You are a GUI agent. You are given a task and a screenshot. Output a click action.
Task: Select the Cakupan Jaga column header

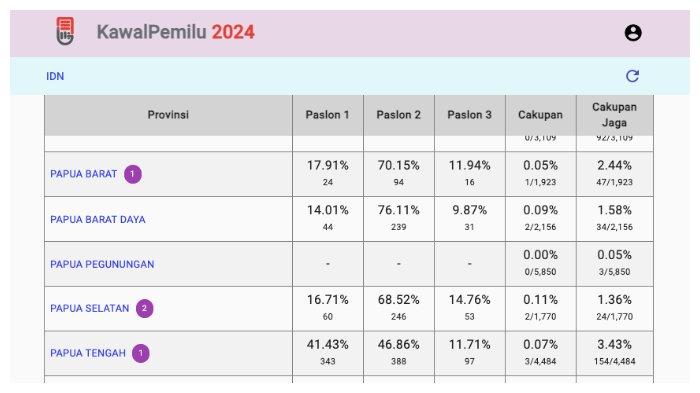coord(615,115)
